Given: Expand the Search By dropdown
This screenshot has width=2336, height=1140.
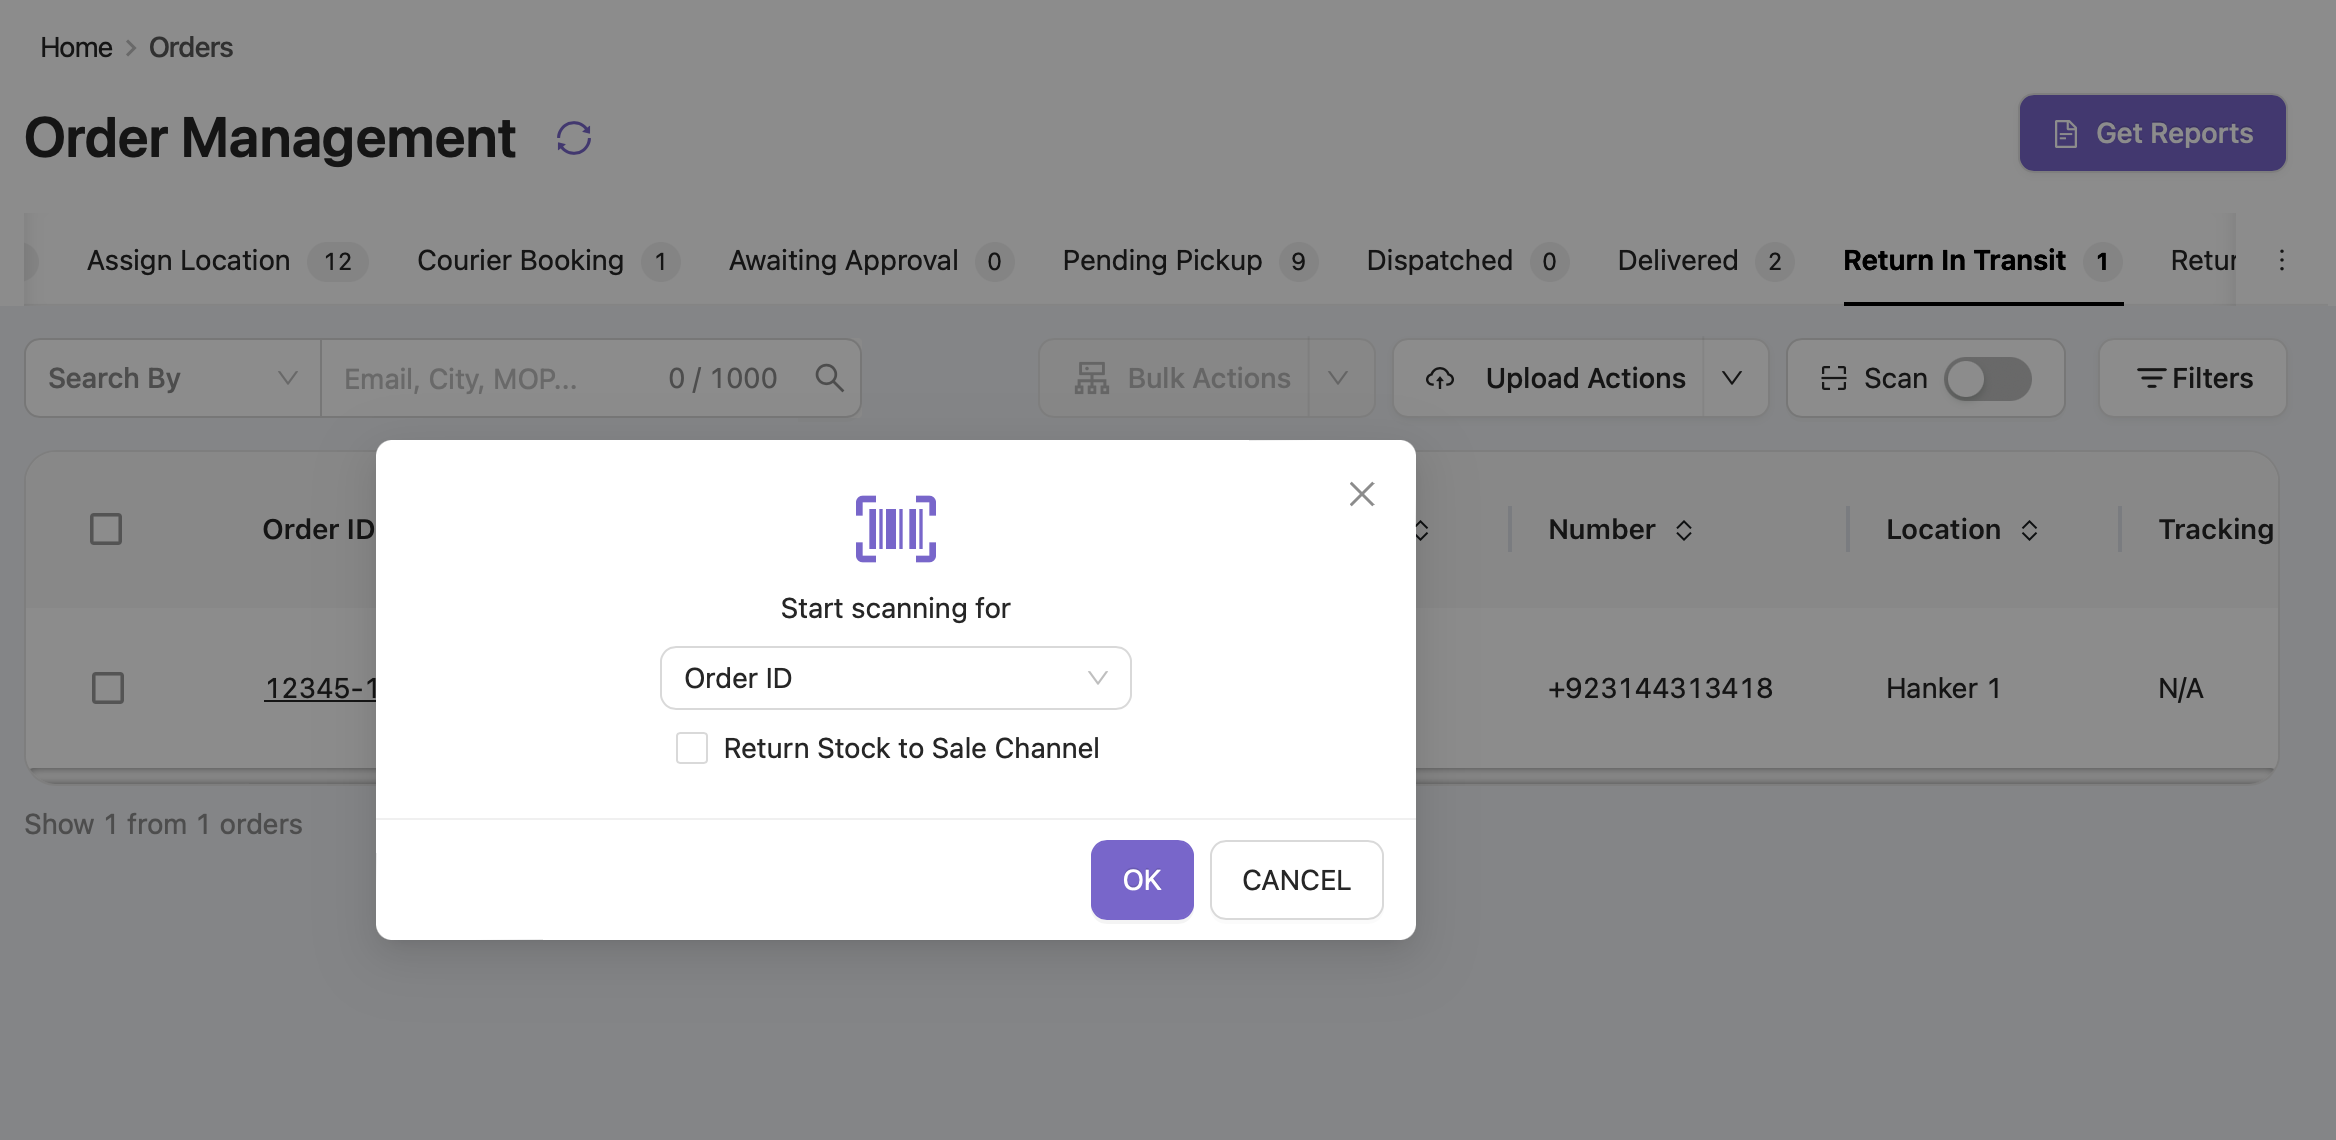Looking at the screenshot, I should pos(173,378).
